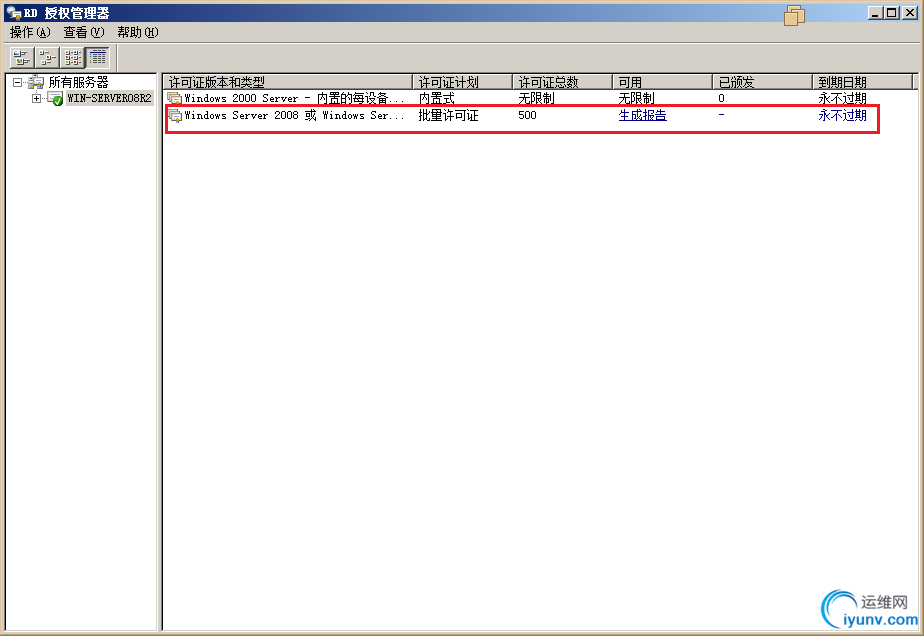Select the Windows 2000 Server license row text
Viewport: 924px width, 636px height.
pos(295,98)
